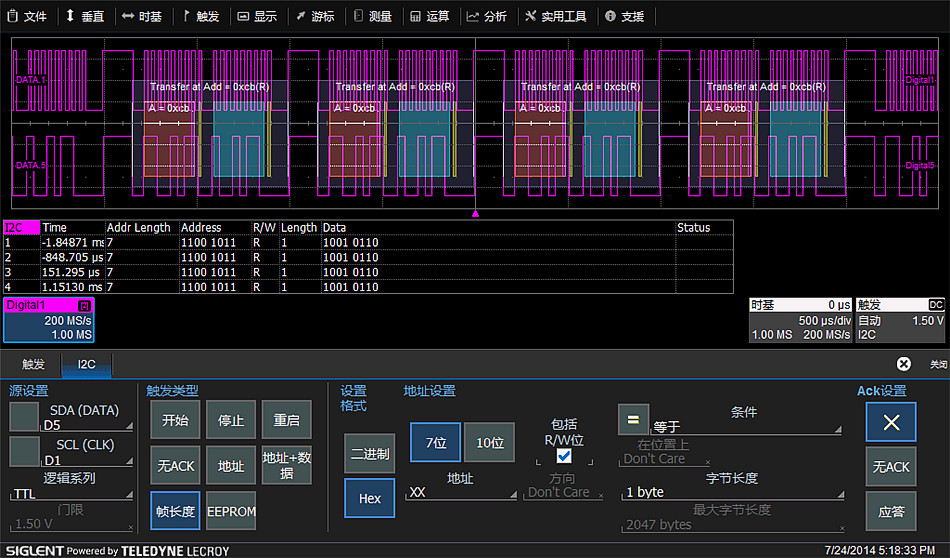Click the pink Digital1 channel descriptor box
This screenshot has height=558, width=950.
pyautogui.click(x=48, y=320)
